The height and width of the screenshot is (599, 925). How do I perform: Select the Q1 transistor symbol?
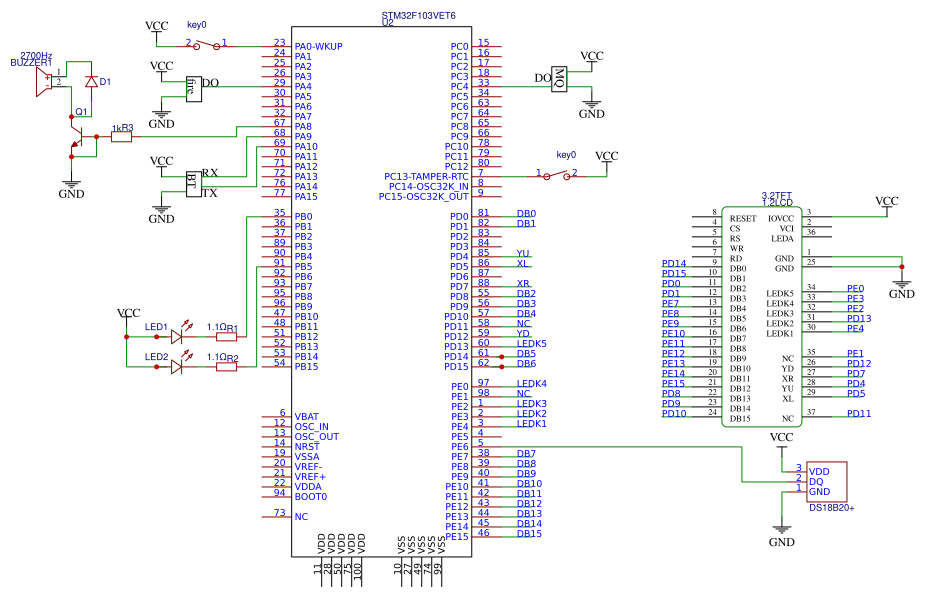tap(77, 137)
